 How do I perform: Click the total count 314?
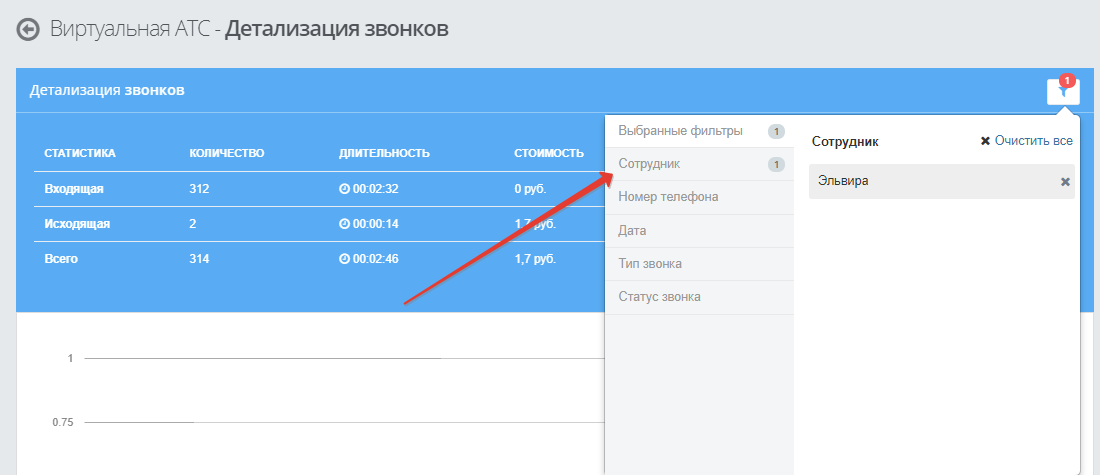[199, 259]
